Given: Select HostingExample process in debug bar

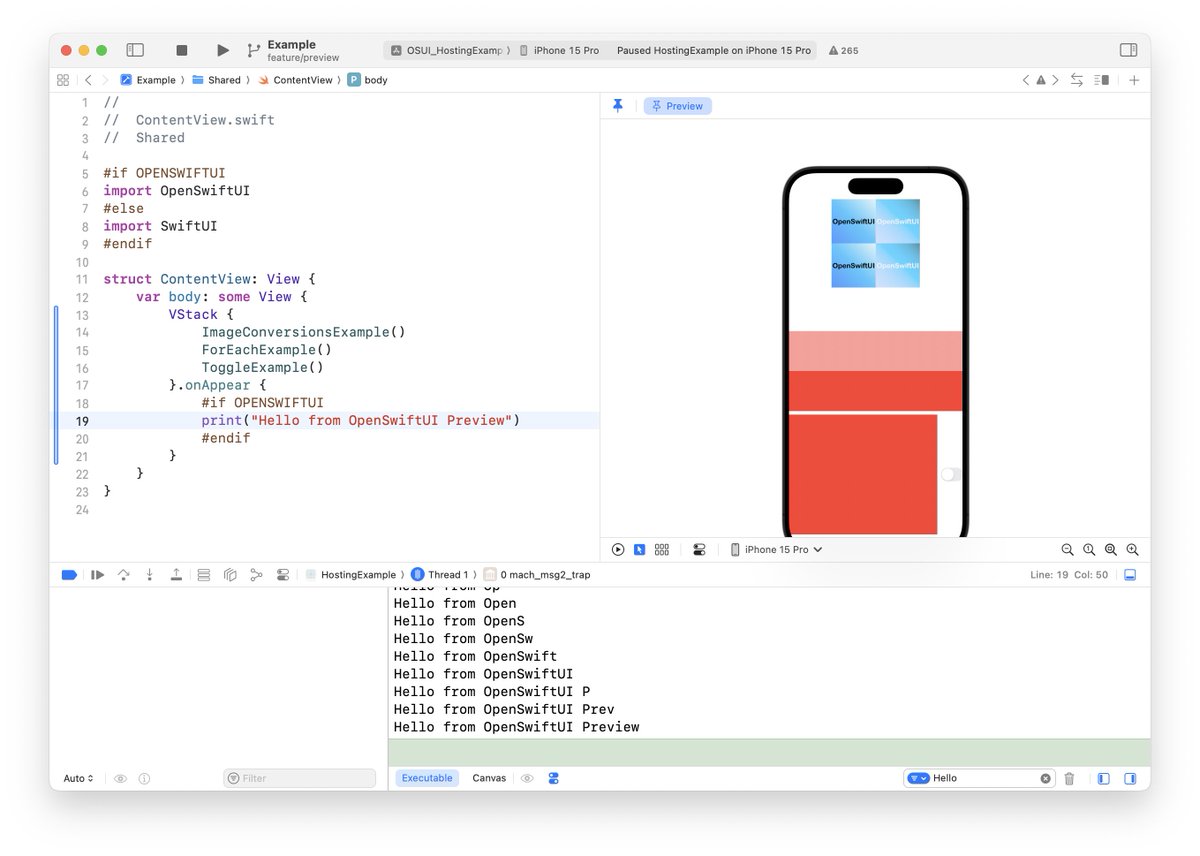Looking at the screenshot, I should pos(350,575).
